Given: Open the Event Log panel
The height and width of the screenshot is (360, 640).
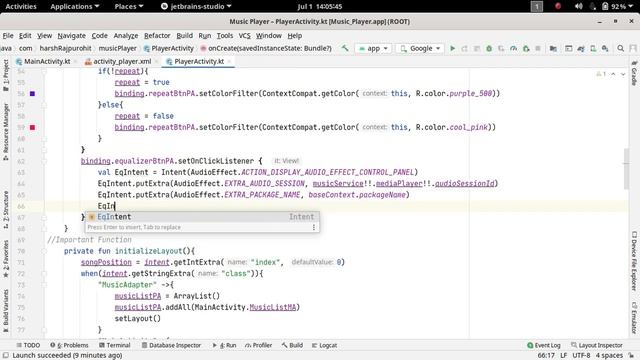Looking at the screenshot, I should click(x=544, y=345).
